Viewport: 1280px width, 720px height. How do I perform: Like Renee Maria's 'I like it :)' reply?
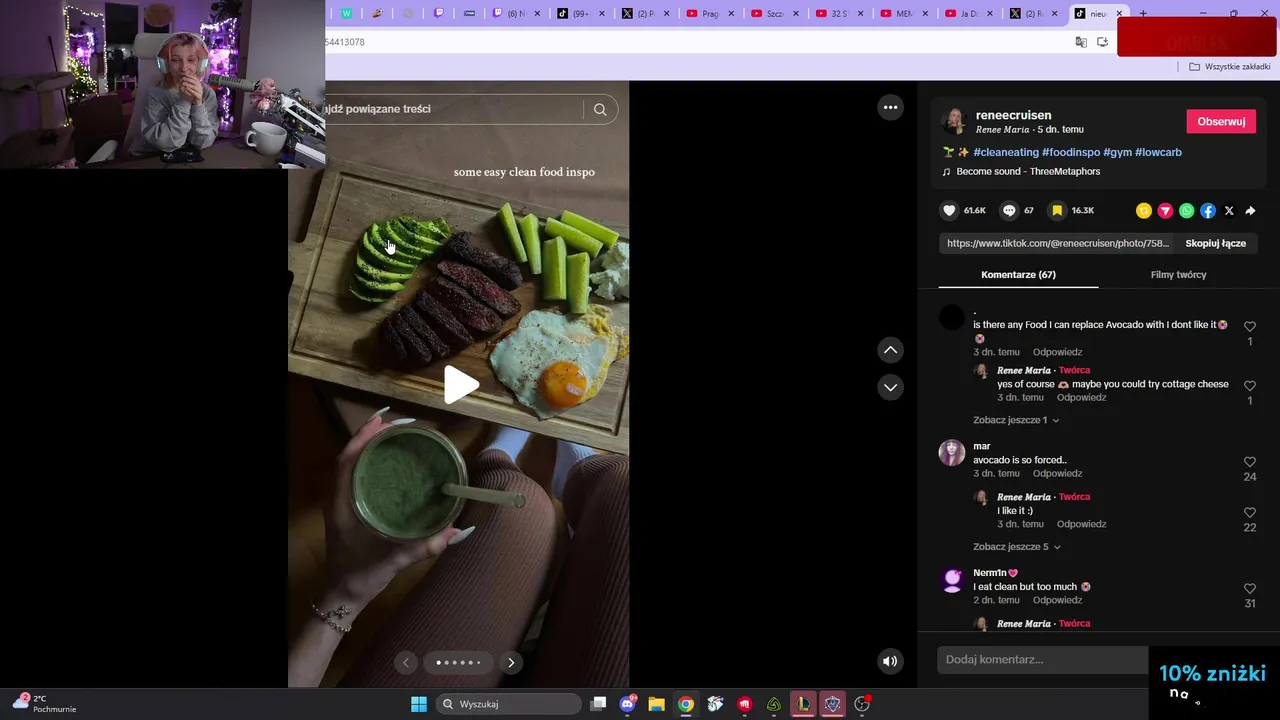[x=1250, y=513]
